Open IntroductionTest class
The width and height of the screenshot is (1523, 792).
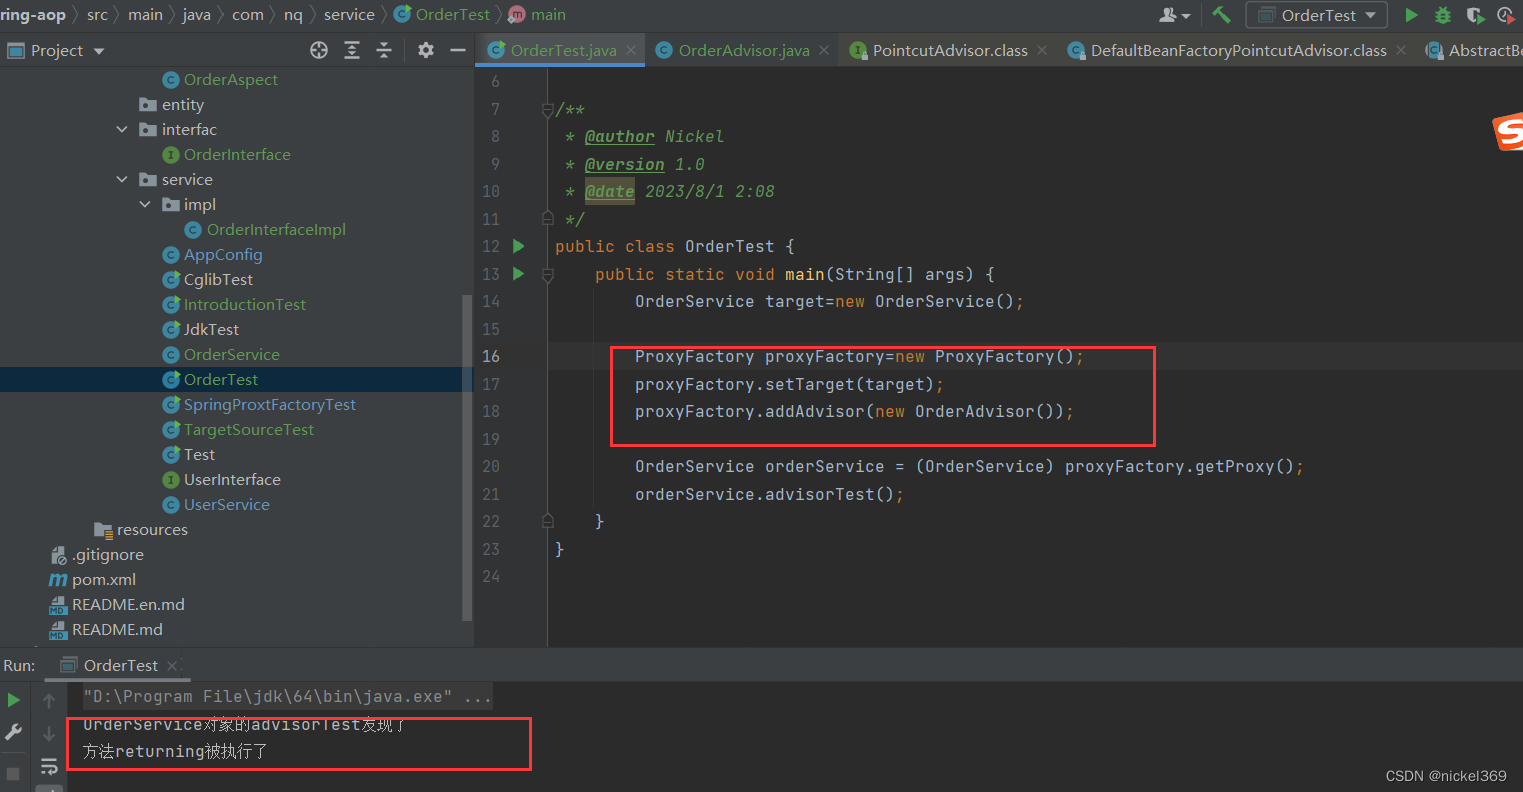click(244, 304)
